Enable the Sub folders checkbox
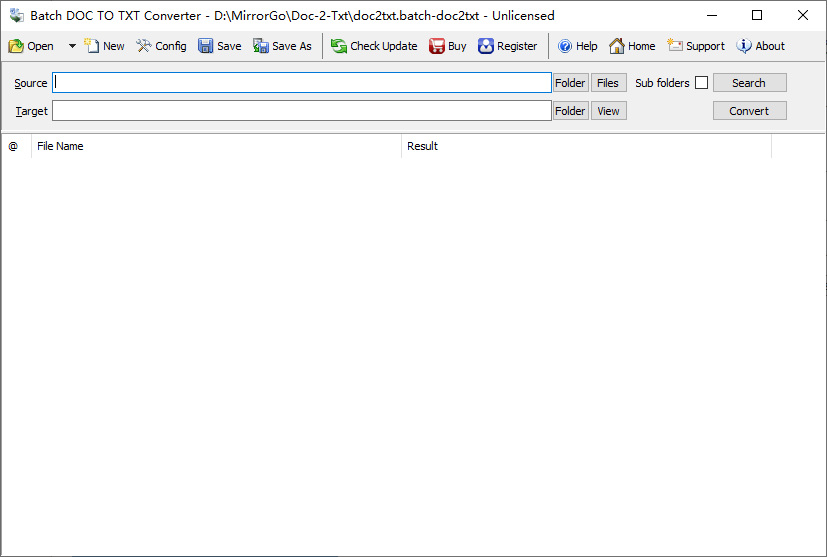 701,83
